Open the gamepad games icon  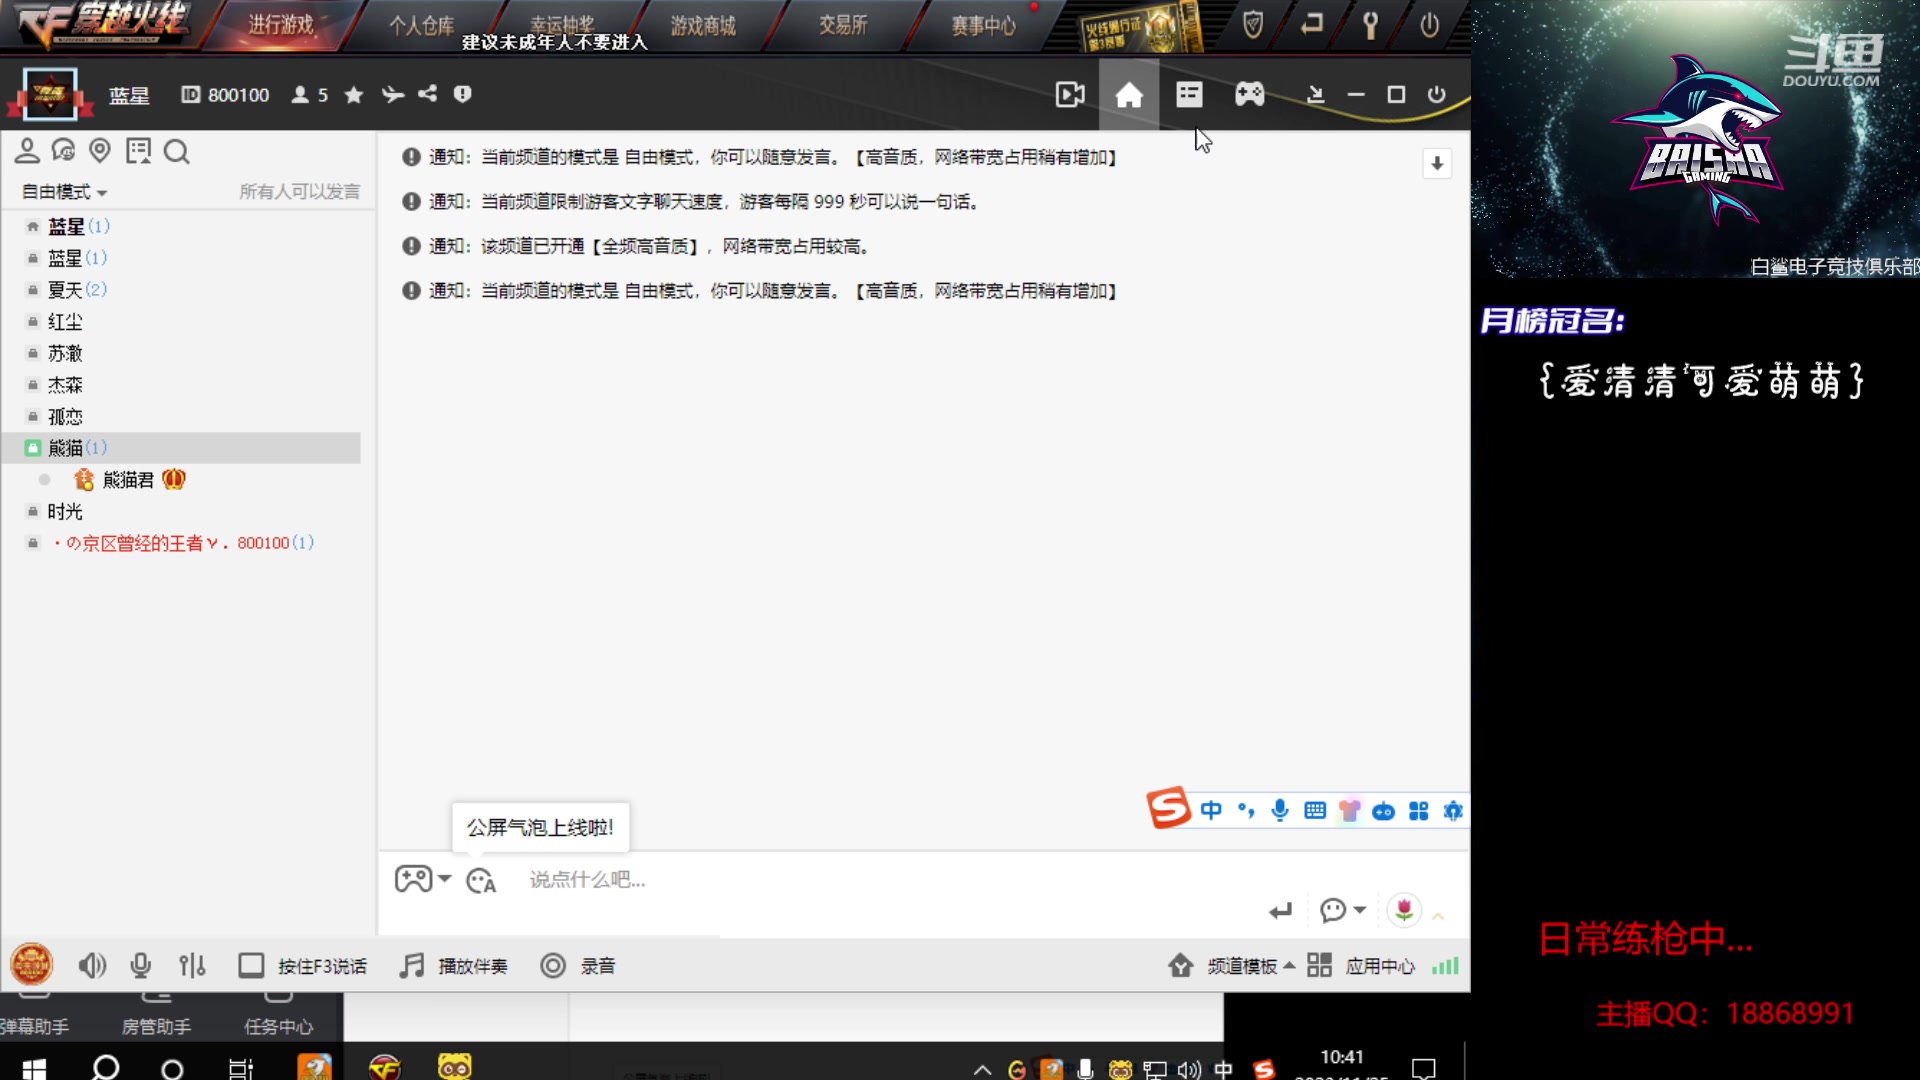click(1249, 95)
